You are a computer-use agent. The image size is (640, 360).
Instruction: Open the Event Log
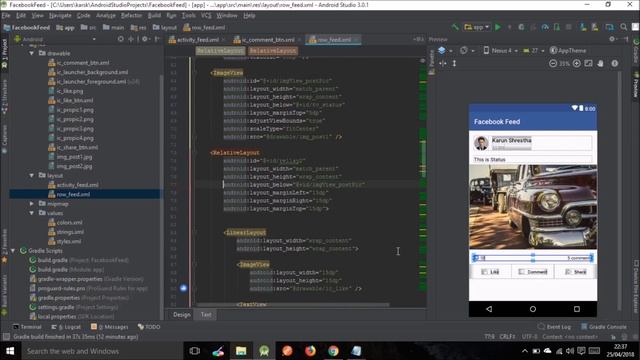[x=554, y=327]
